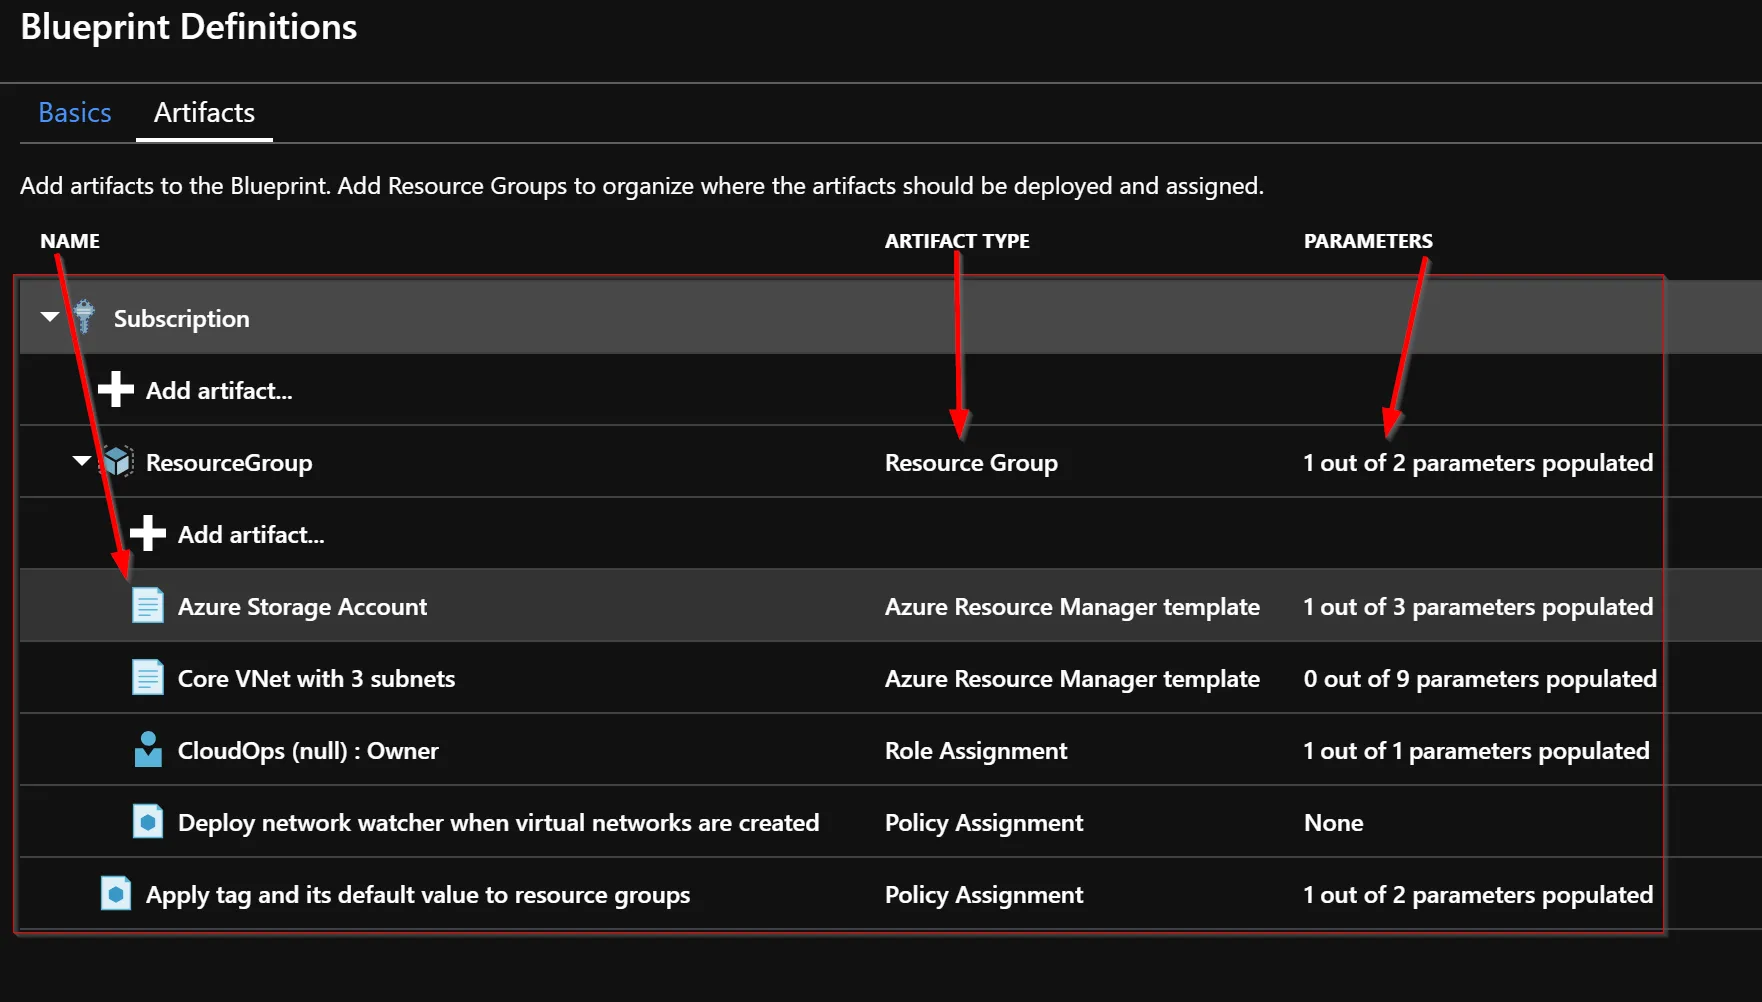The height and width of the screenshot is (1002, 1762).
Task: Open Azure Storage Account parameters populated link
Action: (x=1478, y=607)
